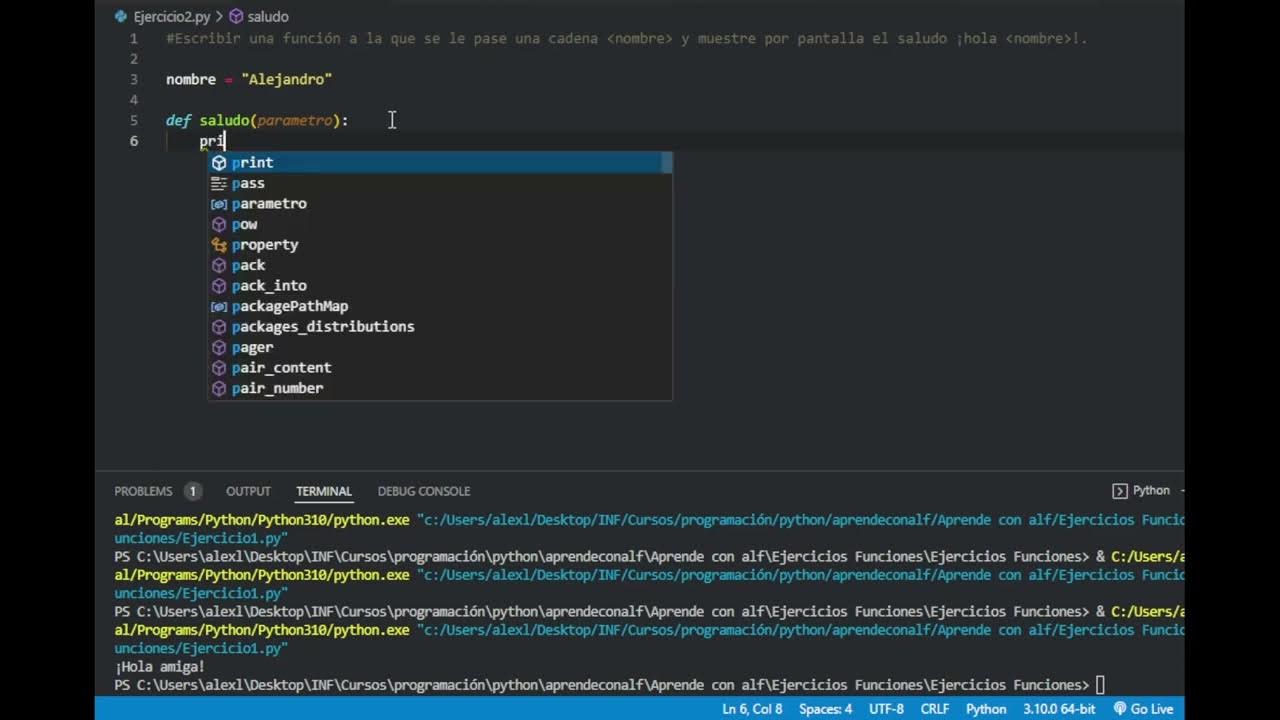Click the parametro argument on line 5

294,120
